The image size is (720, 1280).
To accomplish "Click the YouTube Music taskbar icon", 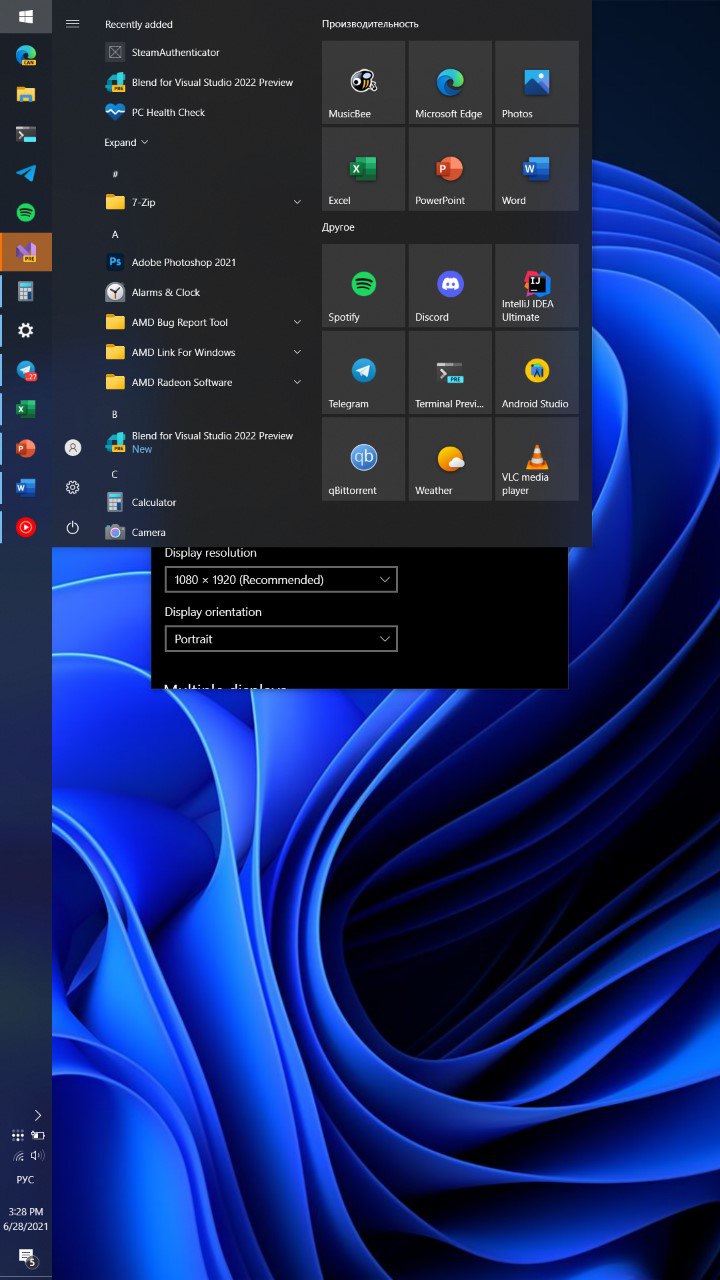I will click(x=26, y=527).
